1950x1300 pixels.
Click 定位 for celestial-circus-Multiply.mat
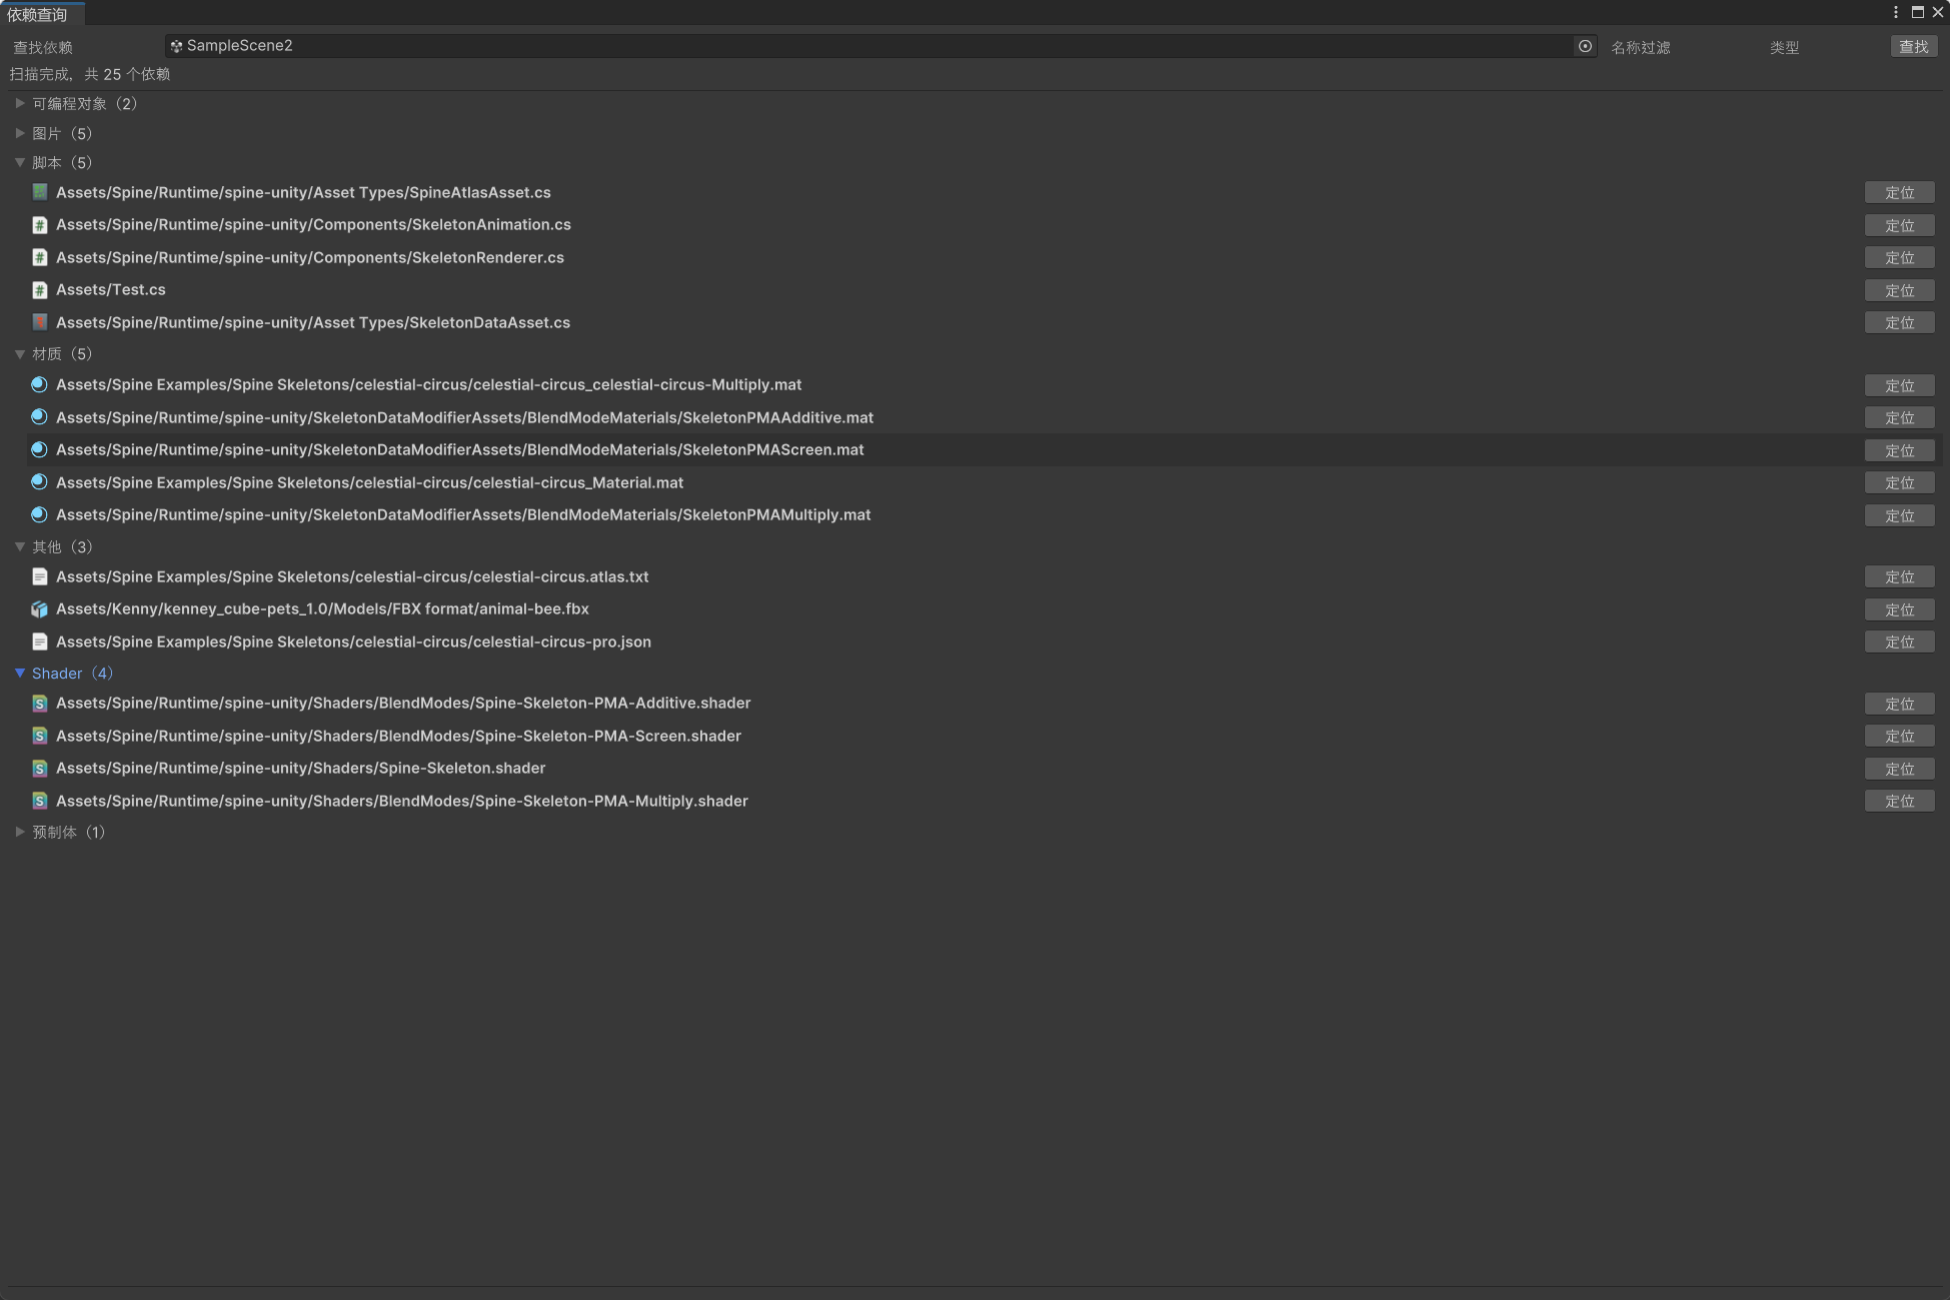pos(1899,386)
